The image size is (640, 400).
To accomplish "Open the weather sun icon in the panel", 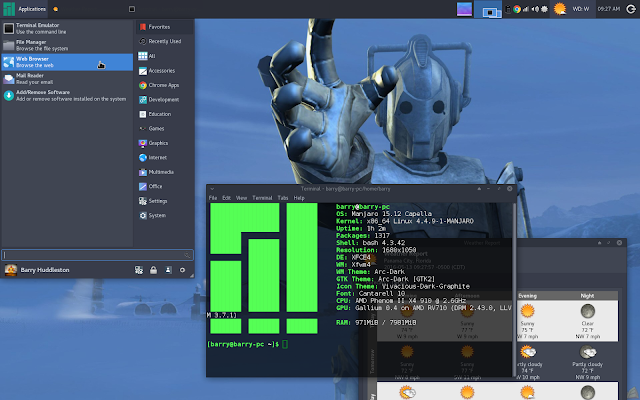I will coord(560,9).
